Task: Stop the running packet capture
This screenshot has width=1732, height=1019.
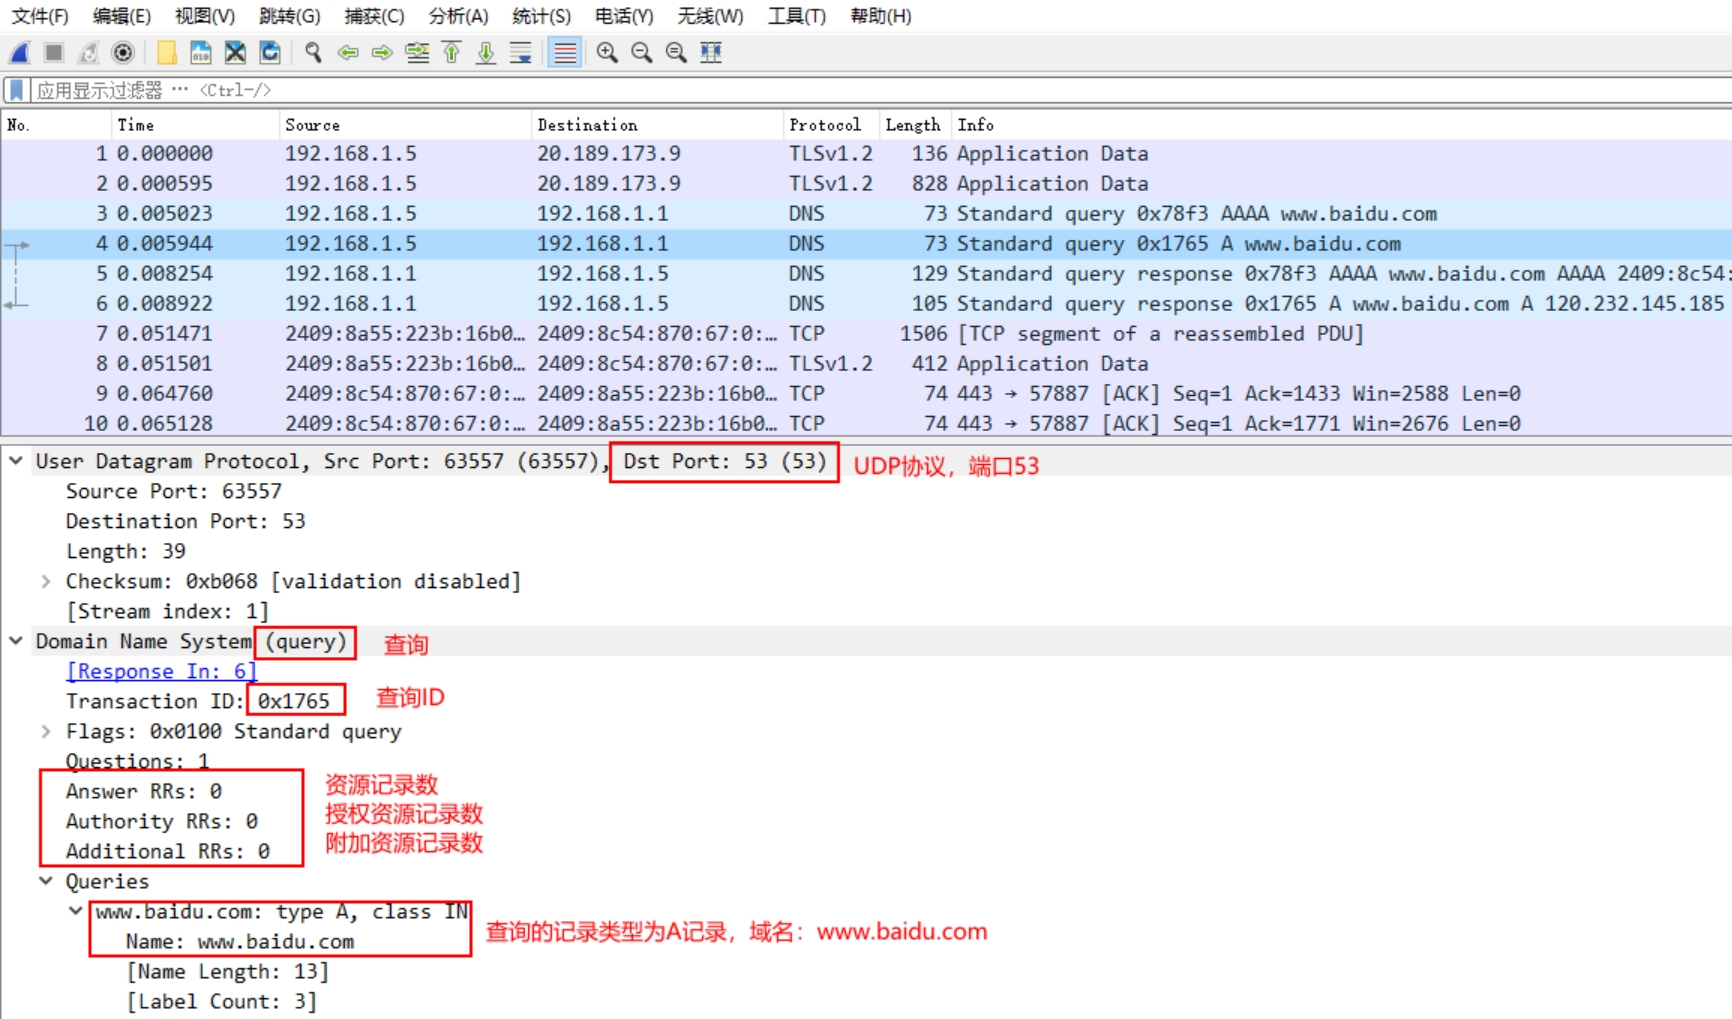Action: tap(54, 53)
